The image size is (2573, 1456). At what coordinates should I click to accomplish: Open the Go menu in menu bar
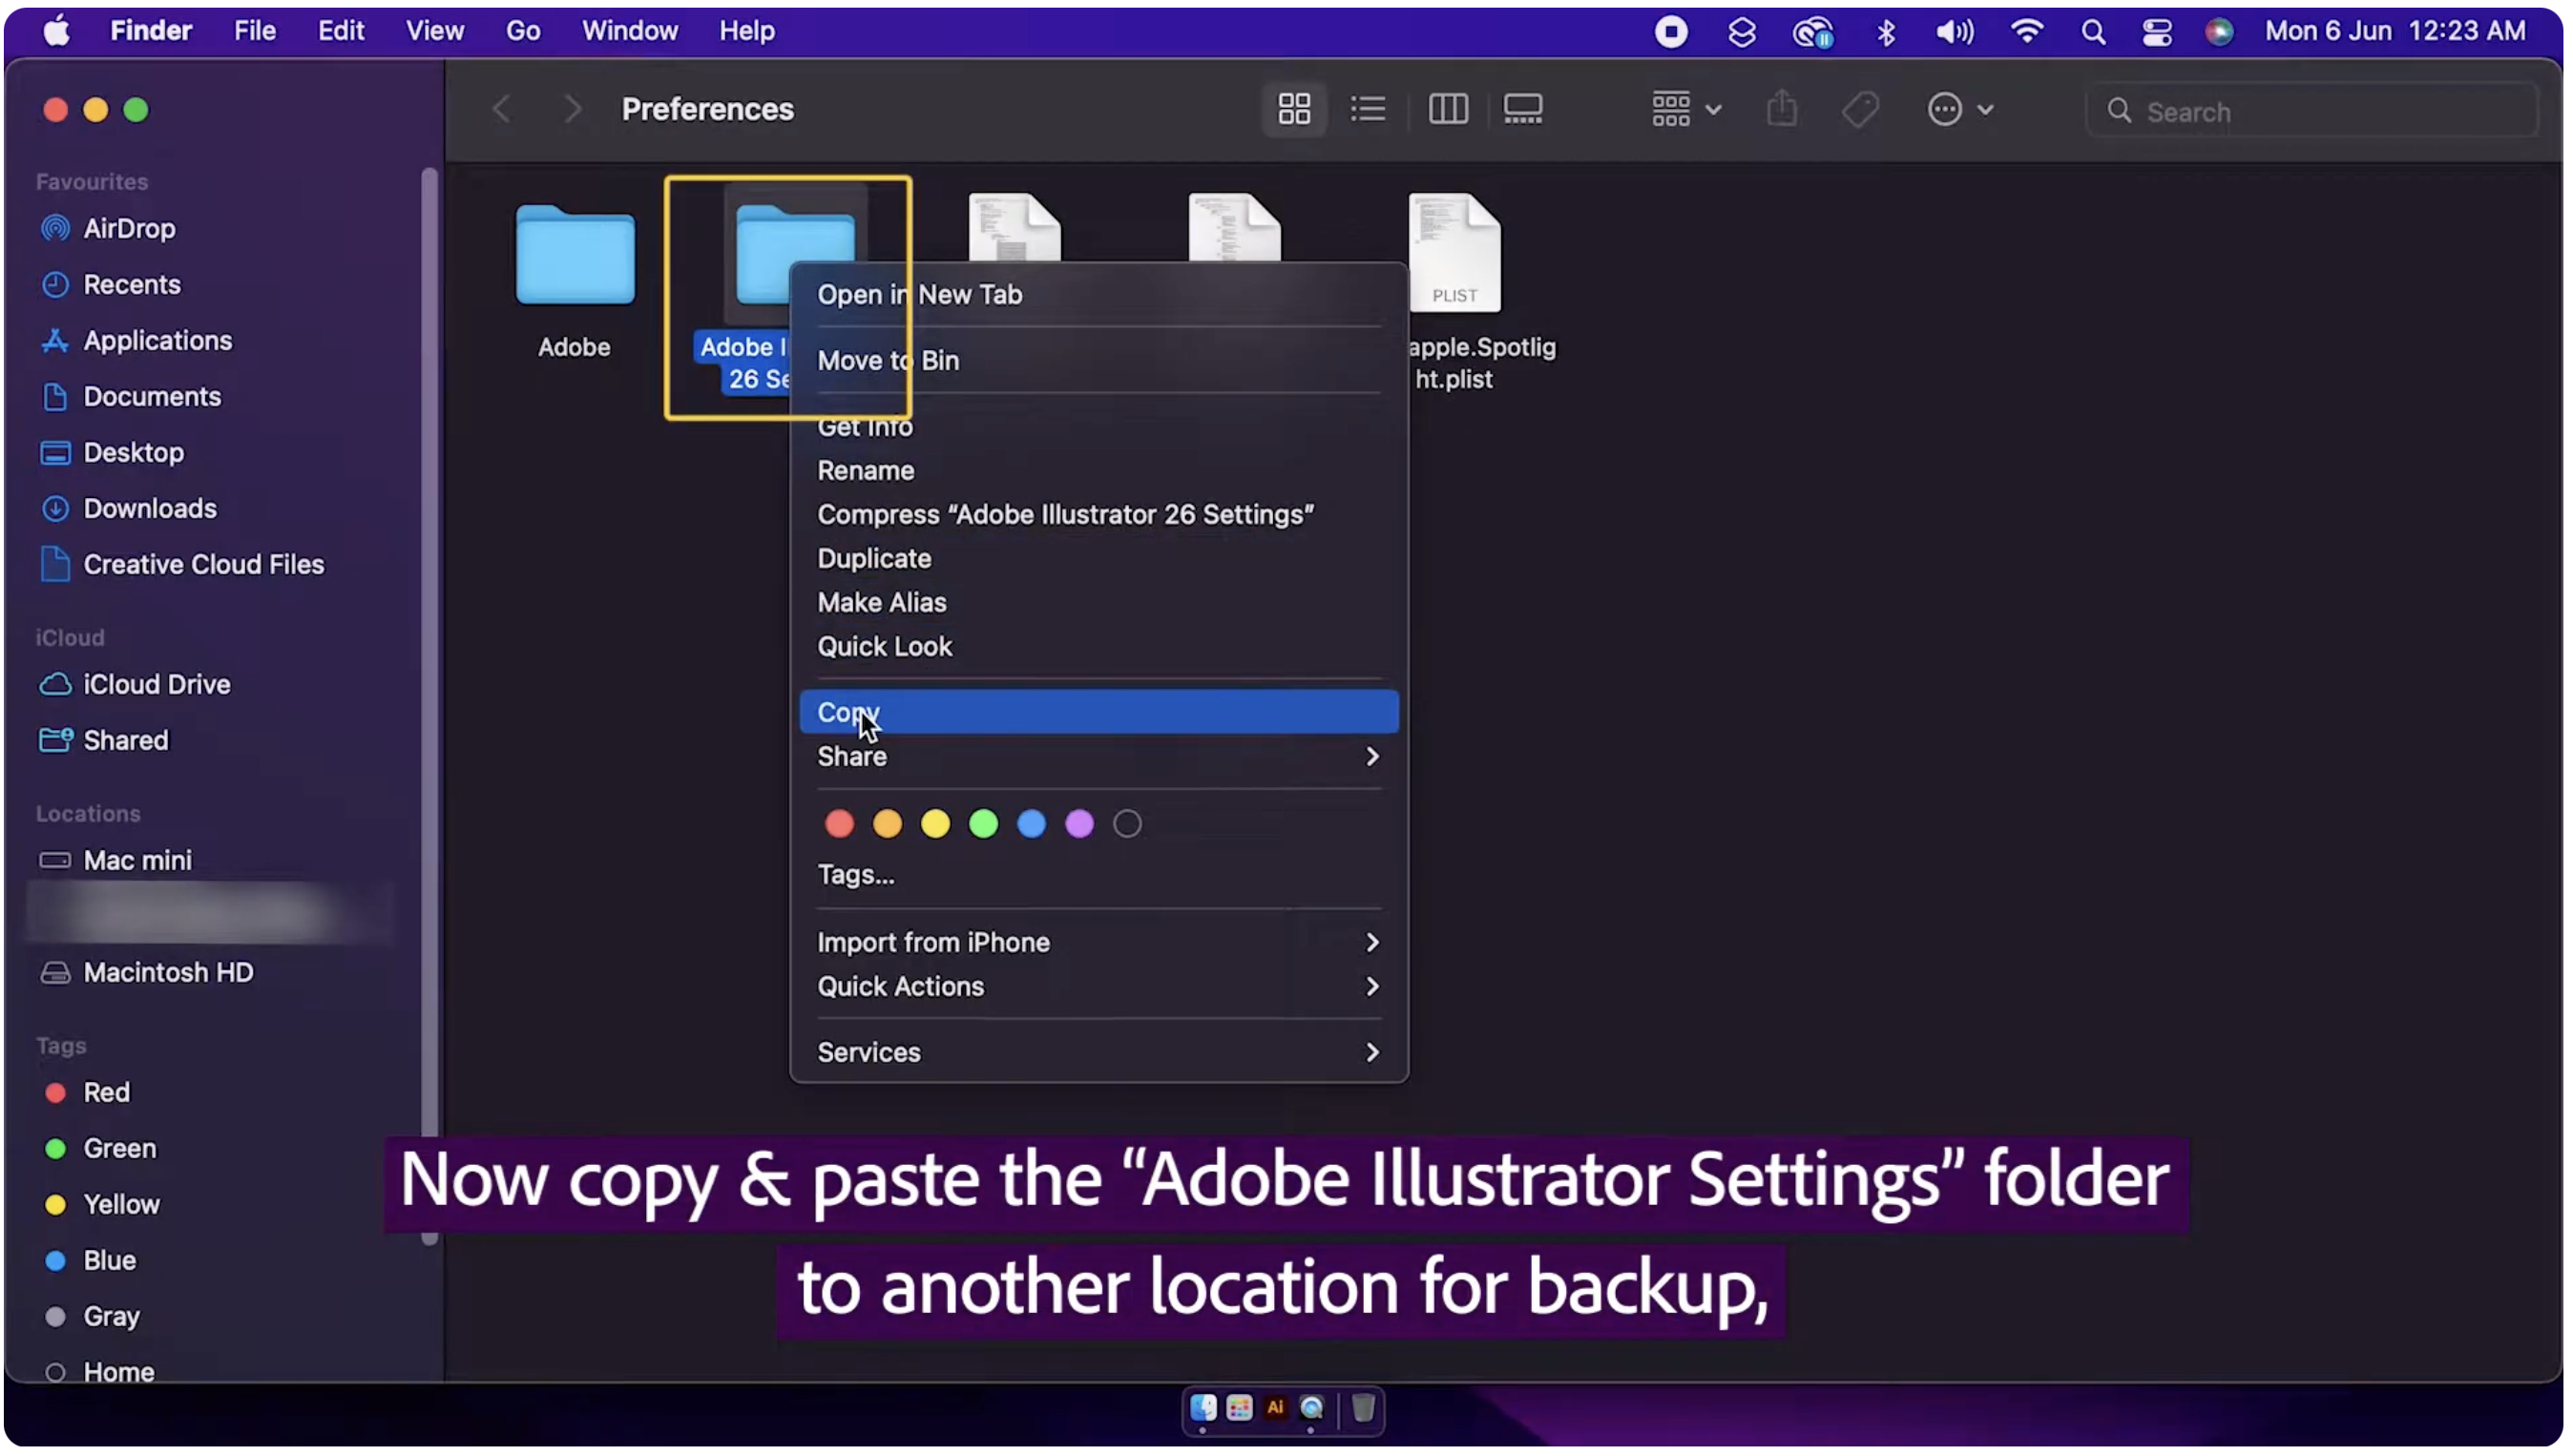click(x=522, y=31)
